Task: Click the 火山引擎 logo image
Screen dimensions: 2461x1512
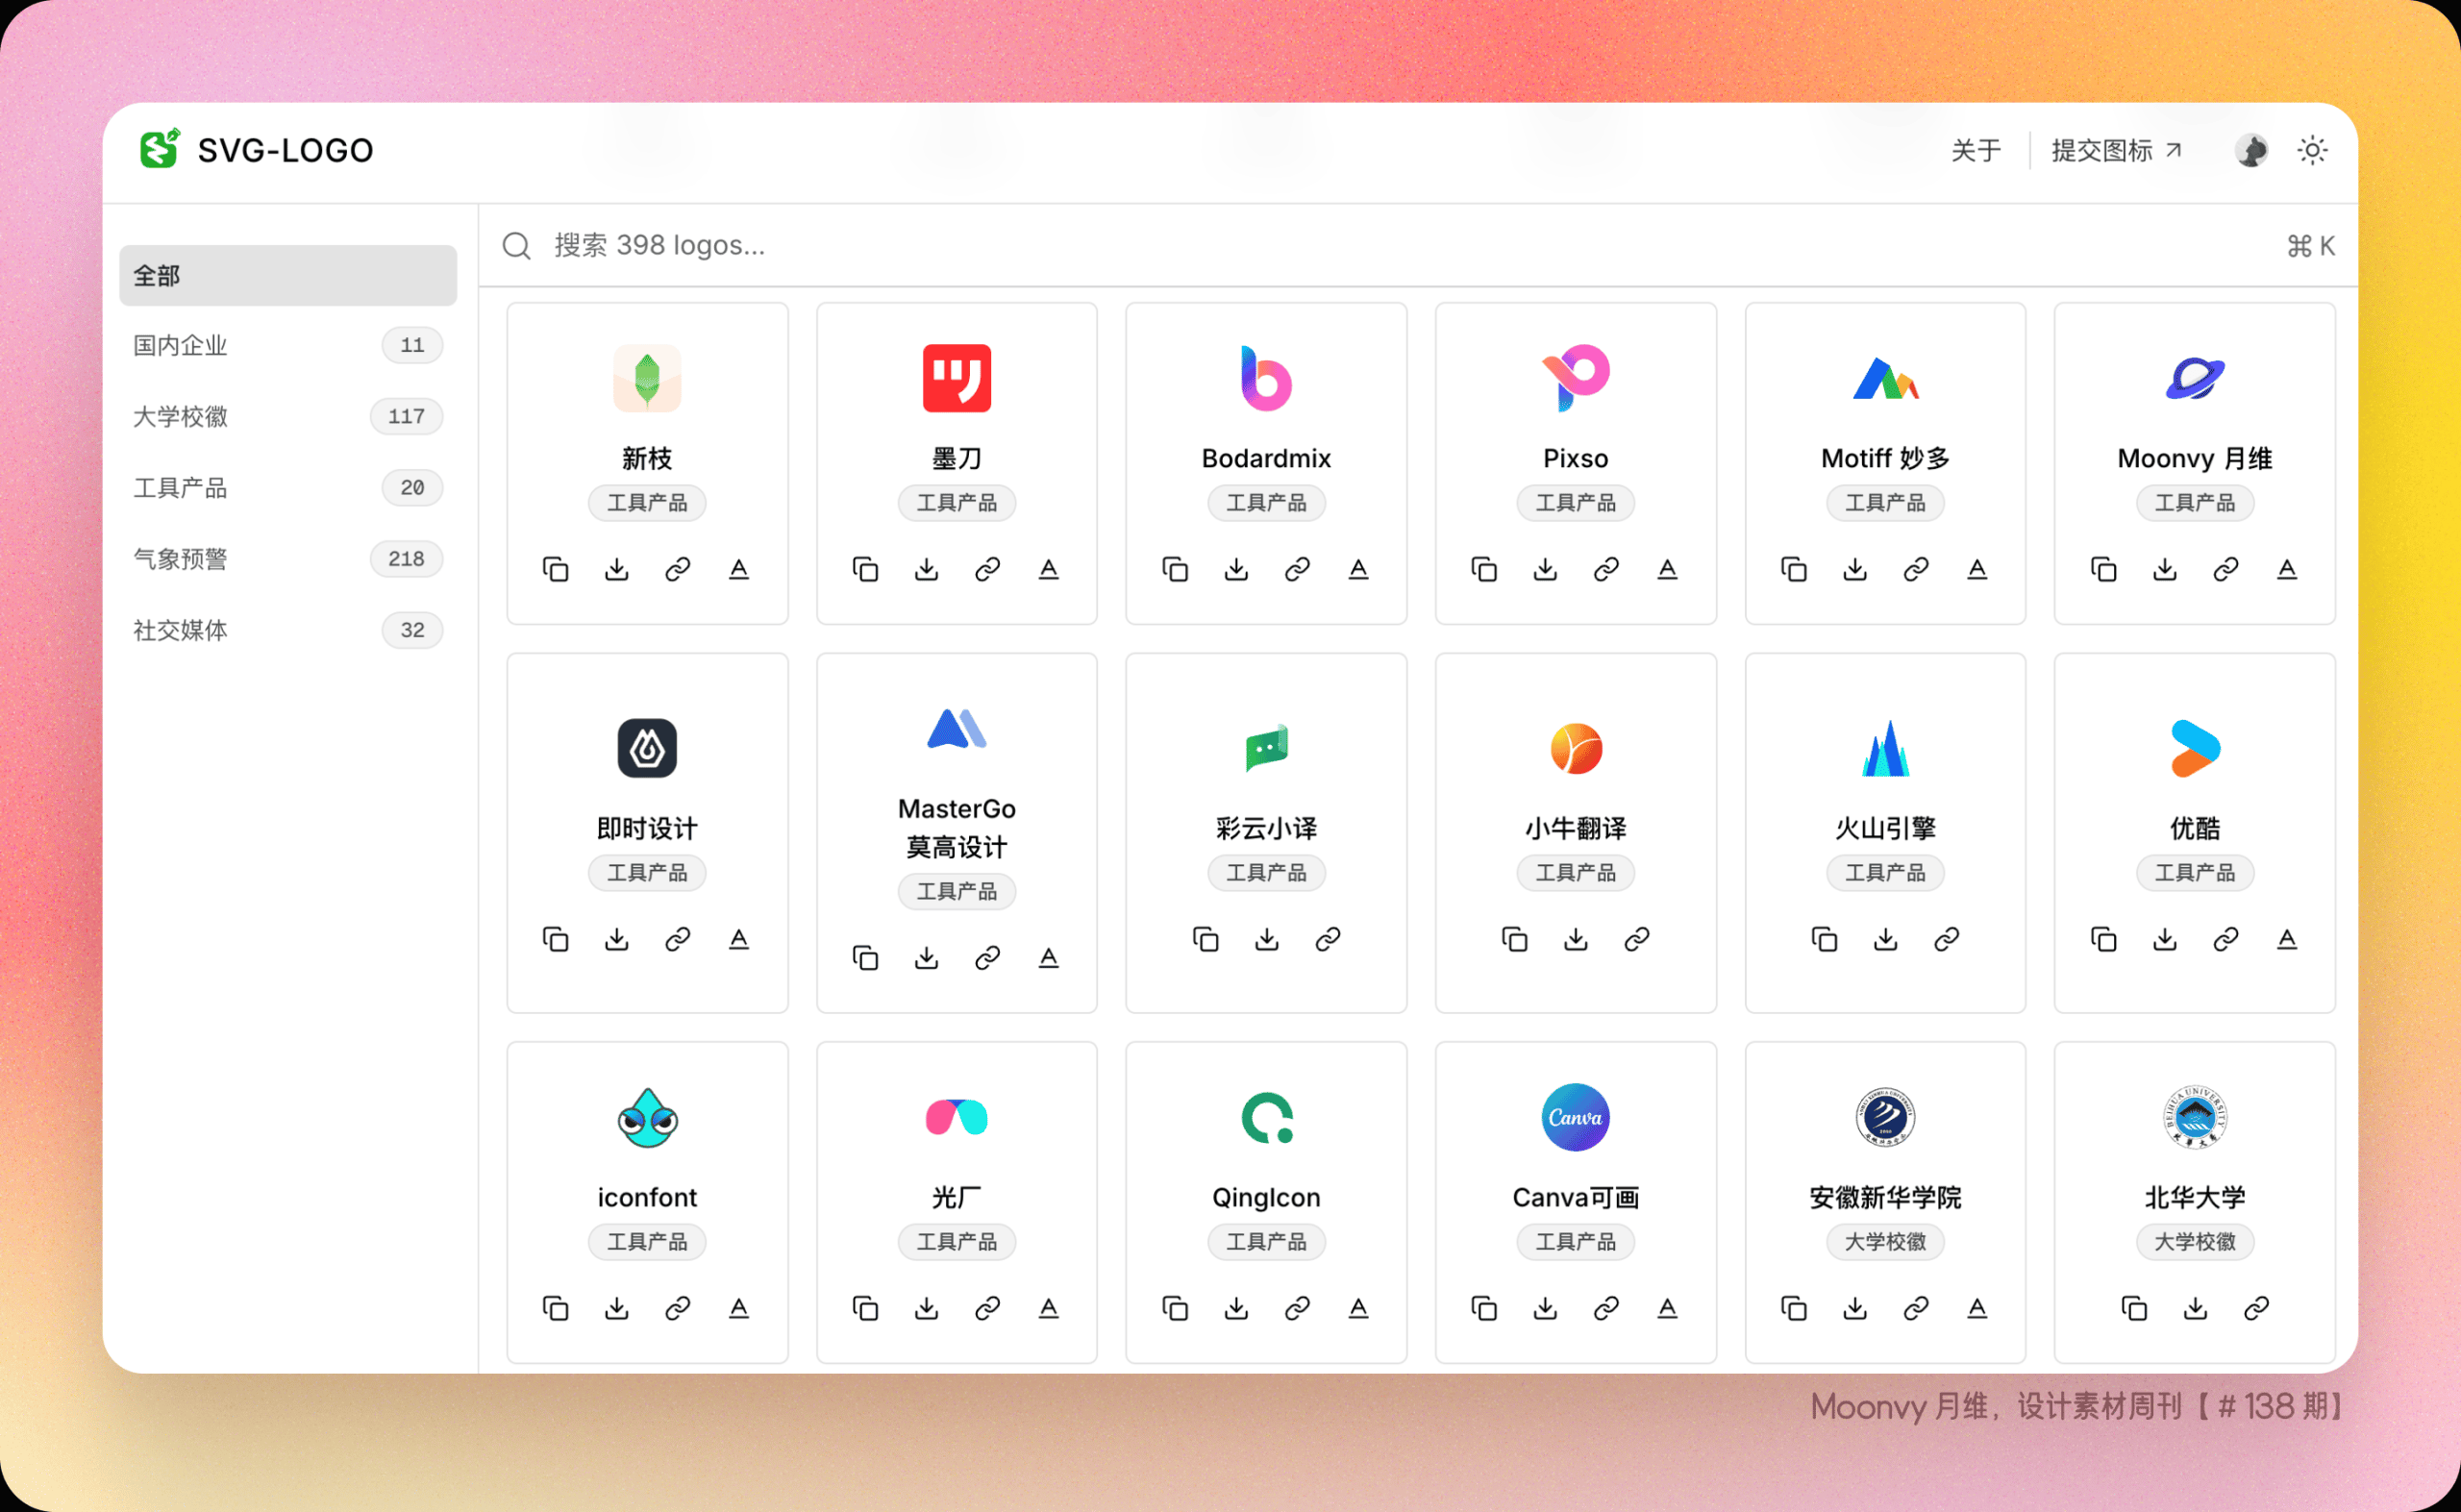Action: (1886, 748)
